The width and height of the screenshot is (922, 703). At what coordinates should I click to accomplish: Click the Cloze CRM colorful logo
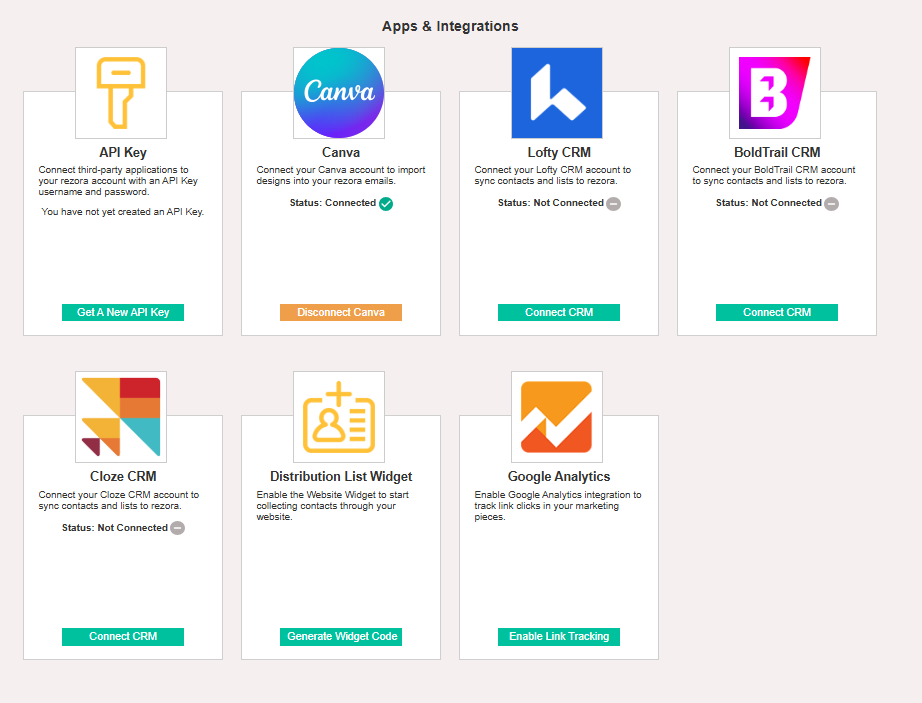point(121,417)
